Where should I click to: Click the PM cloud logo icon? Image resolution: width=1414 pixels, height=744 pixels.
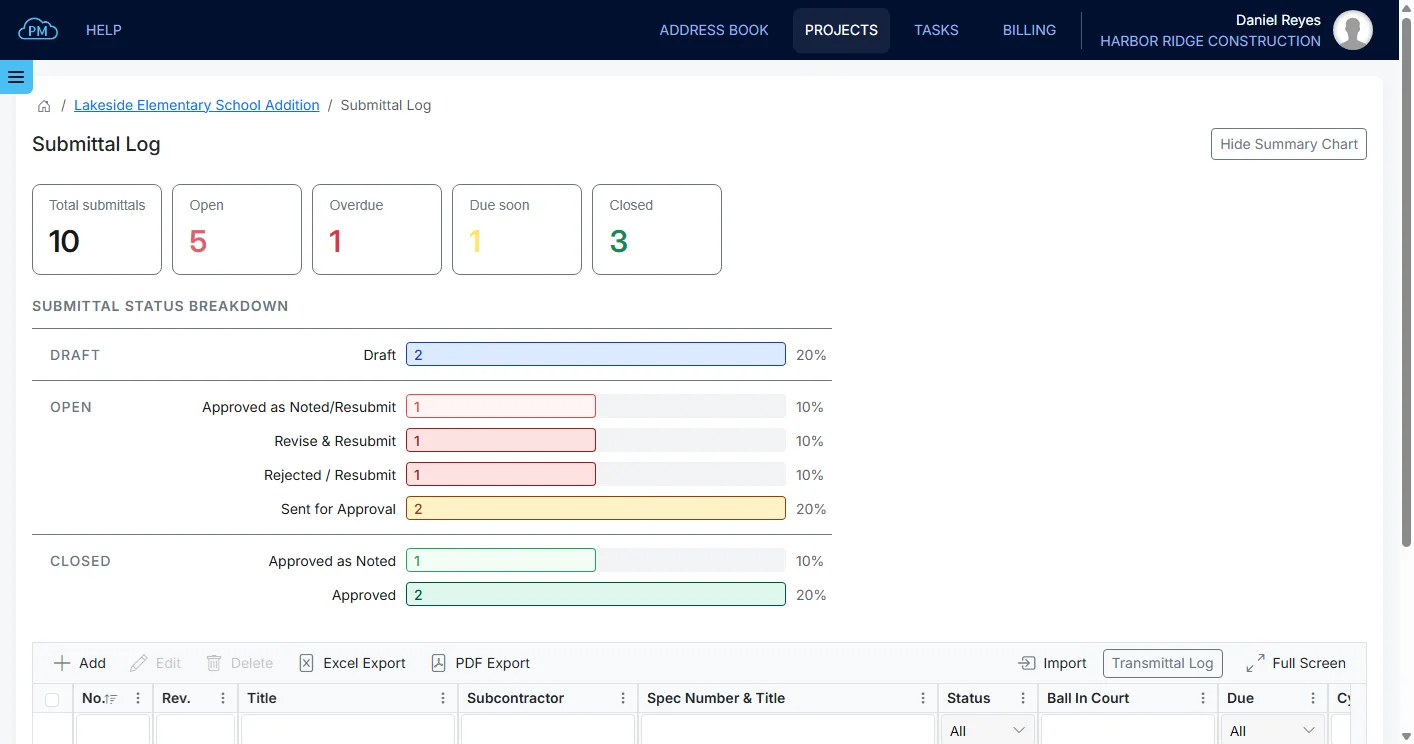[38, 30]
